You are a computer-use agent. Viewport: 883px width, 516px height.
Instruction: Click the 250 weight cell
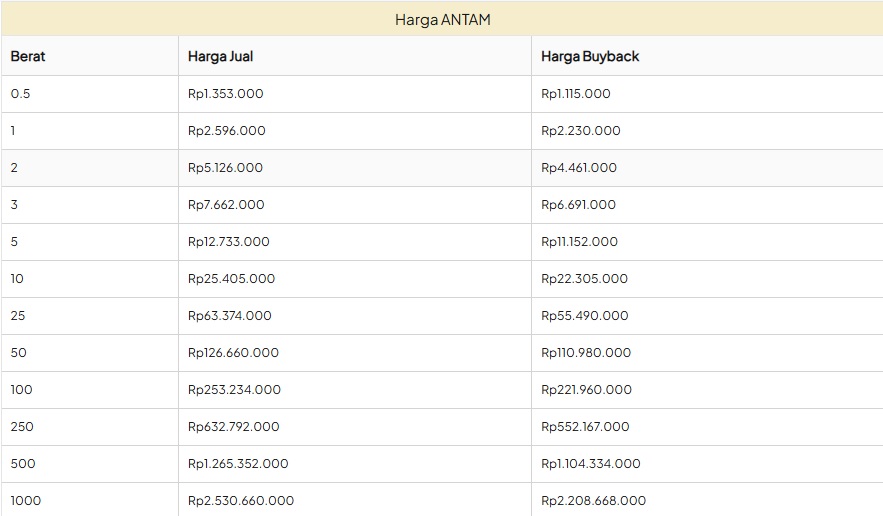[x=22, y=427]
